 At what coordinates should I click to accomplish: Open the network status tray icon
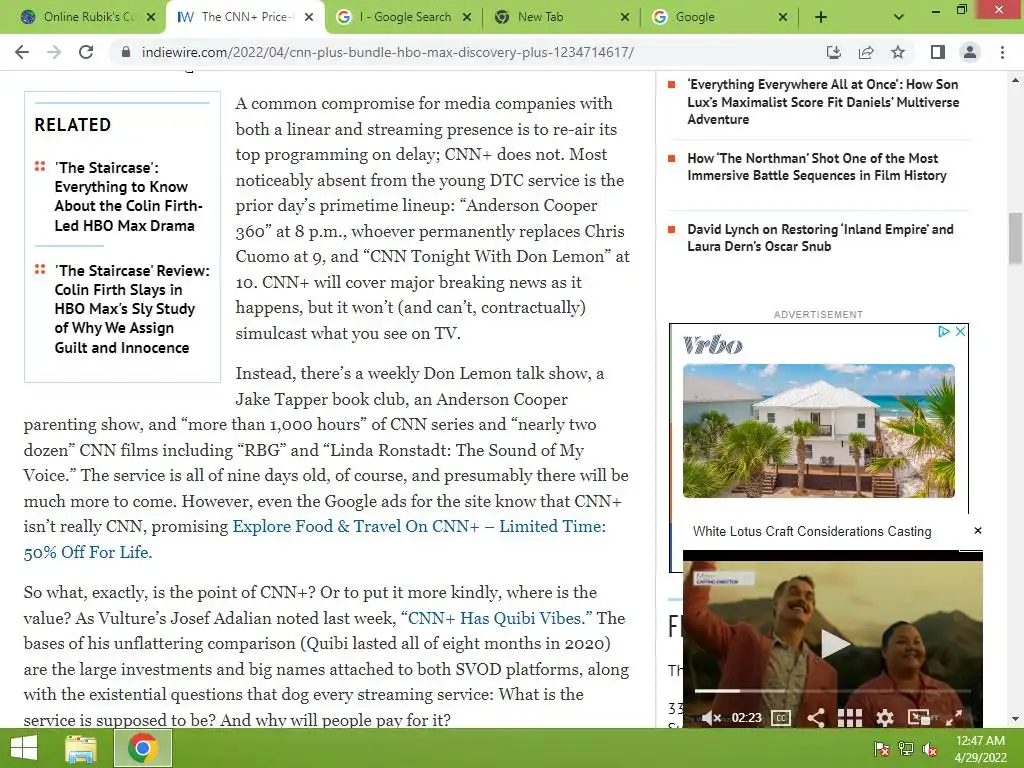[906, 749]
